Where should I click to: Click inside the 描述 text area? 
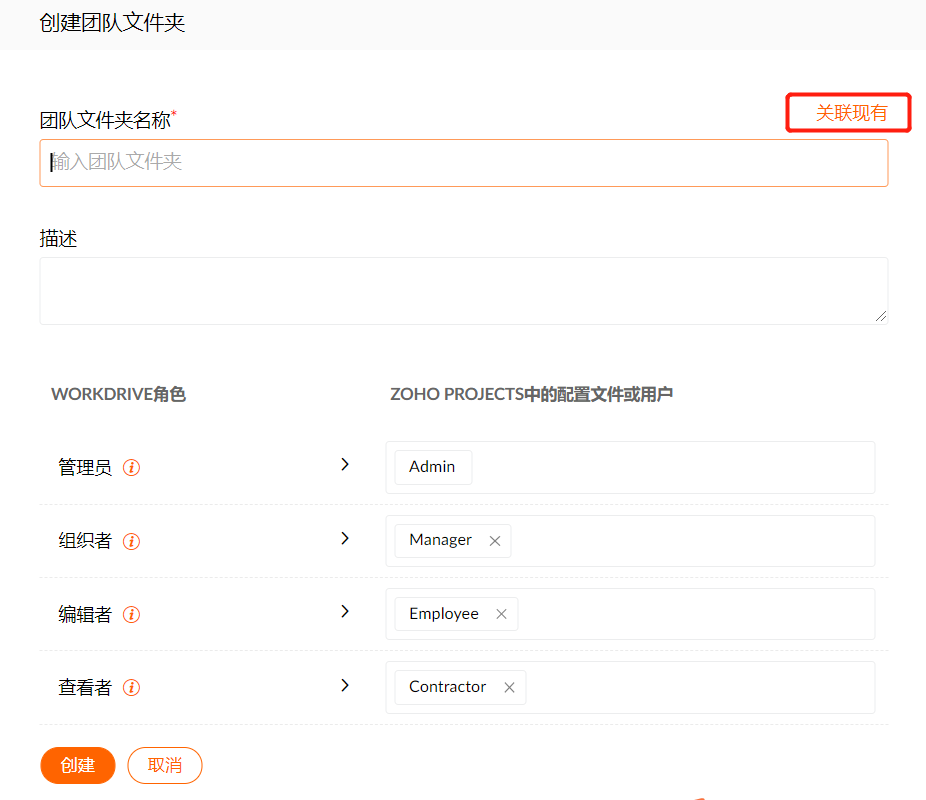463,290
